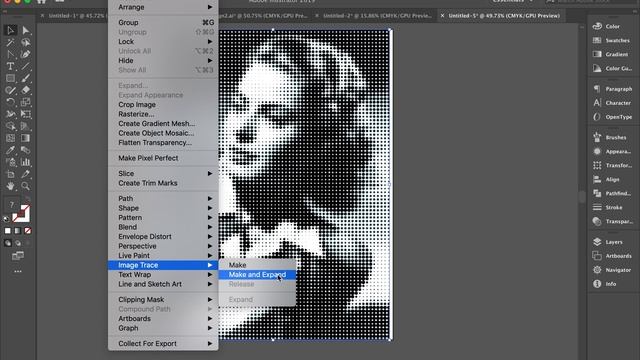Choose Make in Image Trace submenu

(257, 265)
